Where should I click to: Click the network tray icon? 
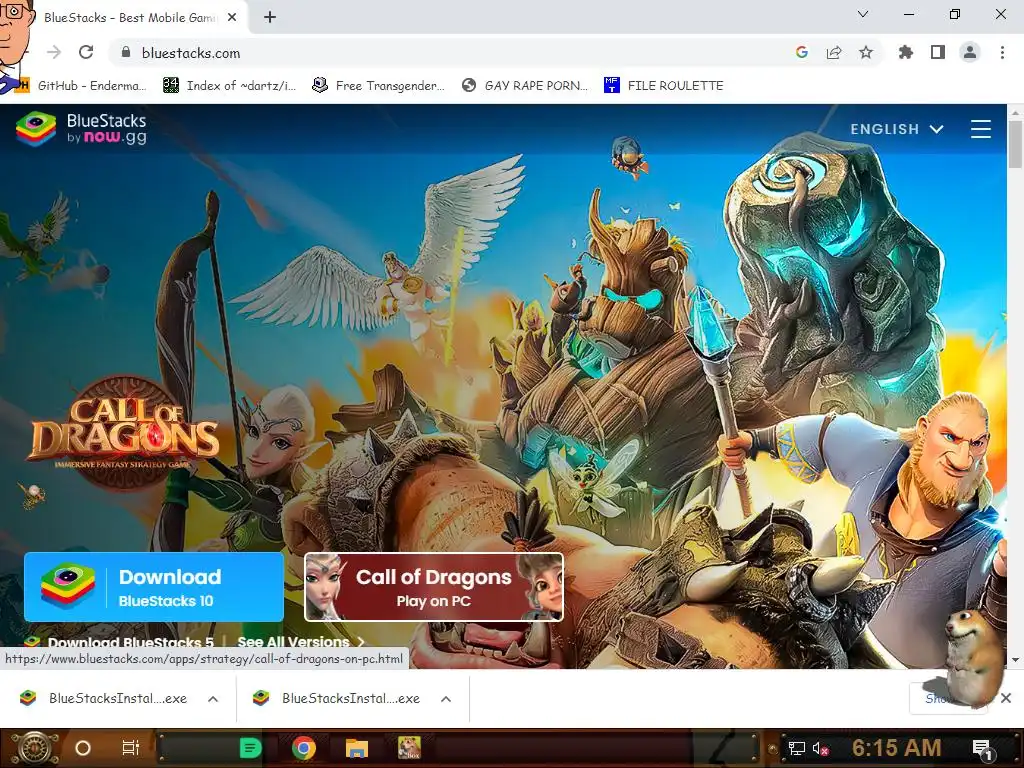797,748
